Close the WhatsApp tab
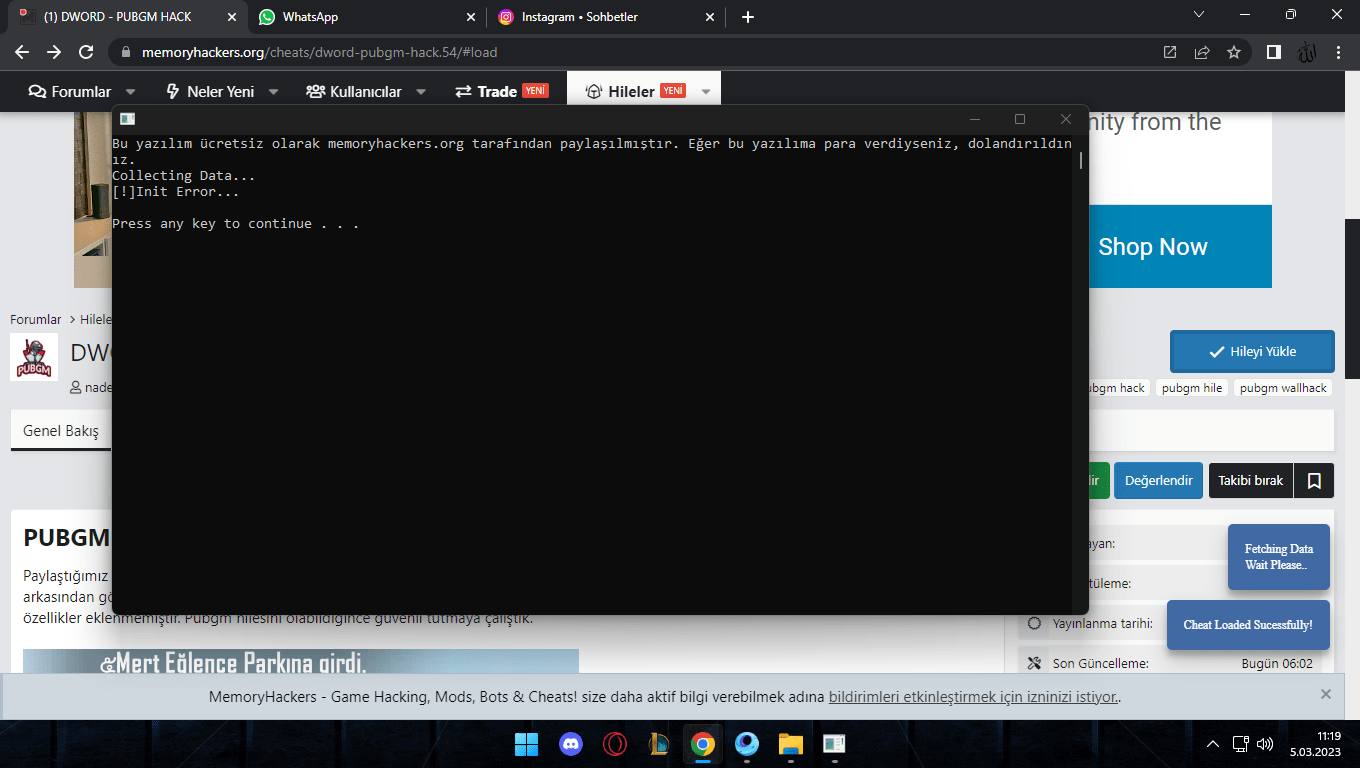Viewport: 1360px width, 768px height. pos(471,17)
